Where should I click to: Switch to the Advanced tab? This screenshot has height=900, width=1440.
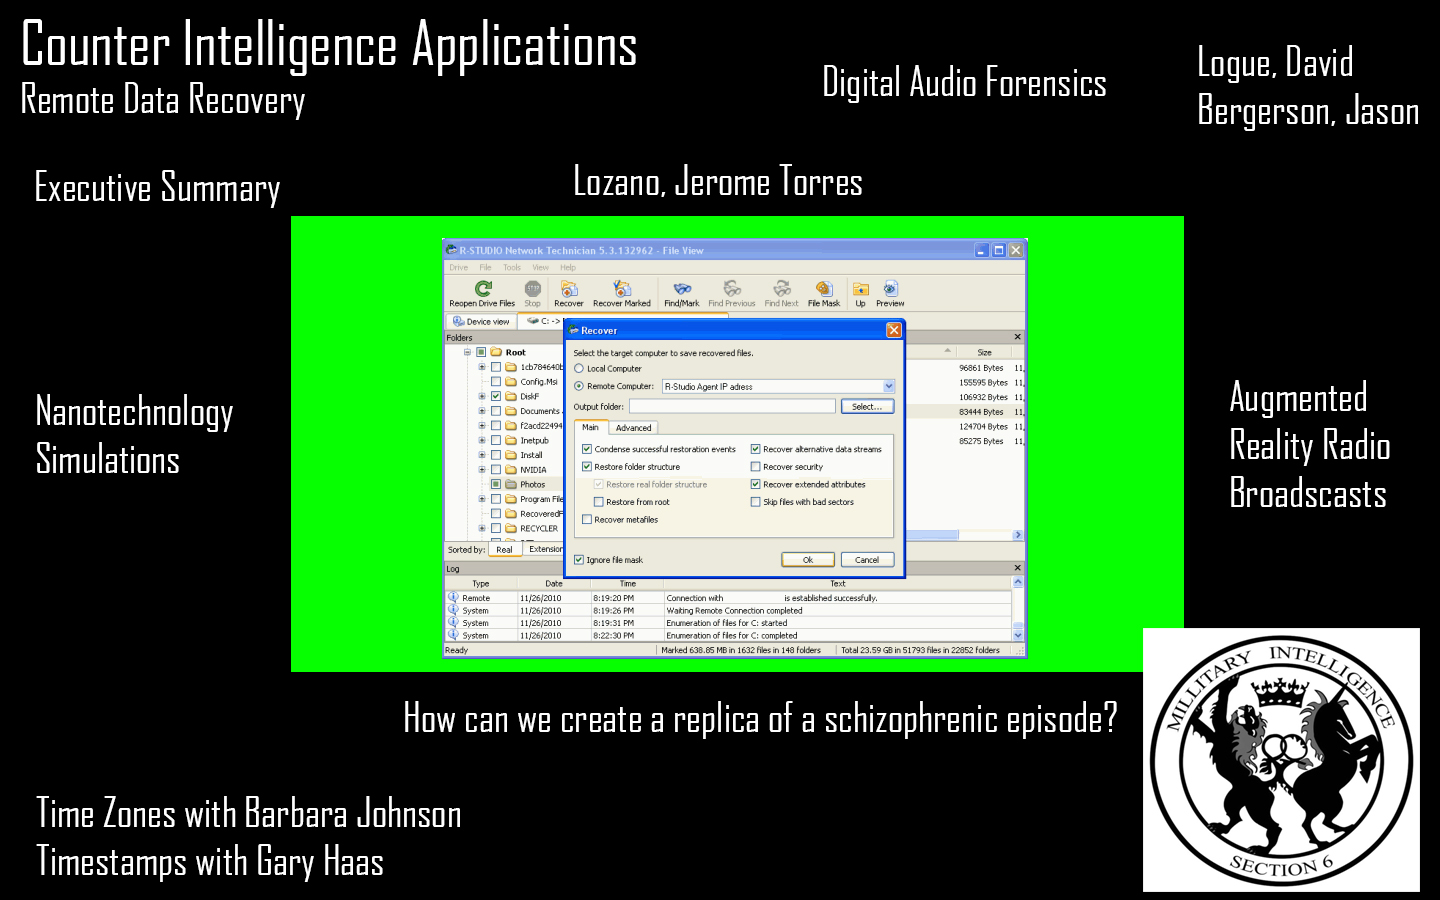(633, 428)
